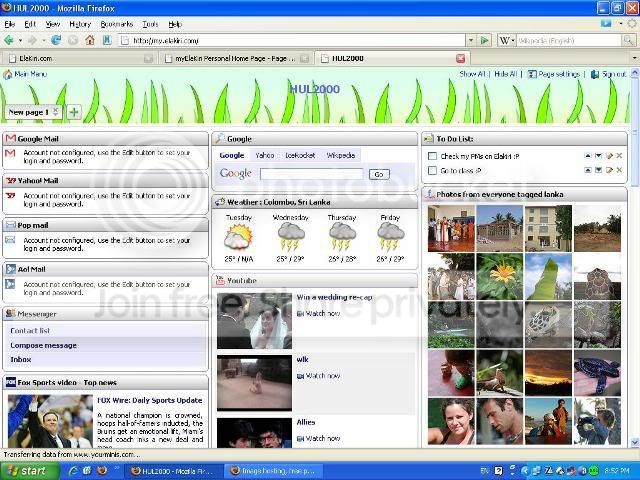Screen dimensions: 640x480
Task: Select the IceRocket search tab
Action: click(300, 155)
